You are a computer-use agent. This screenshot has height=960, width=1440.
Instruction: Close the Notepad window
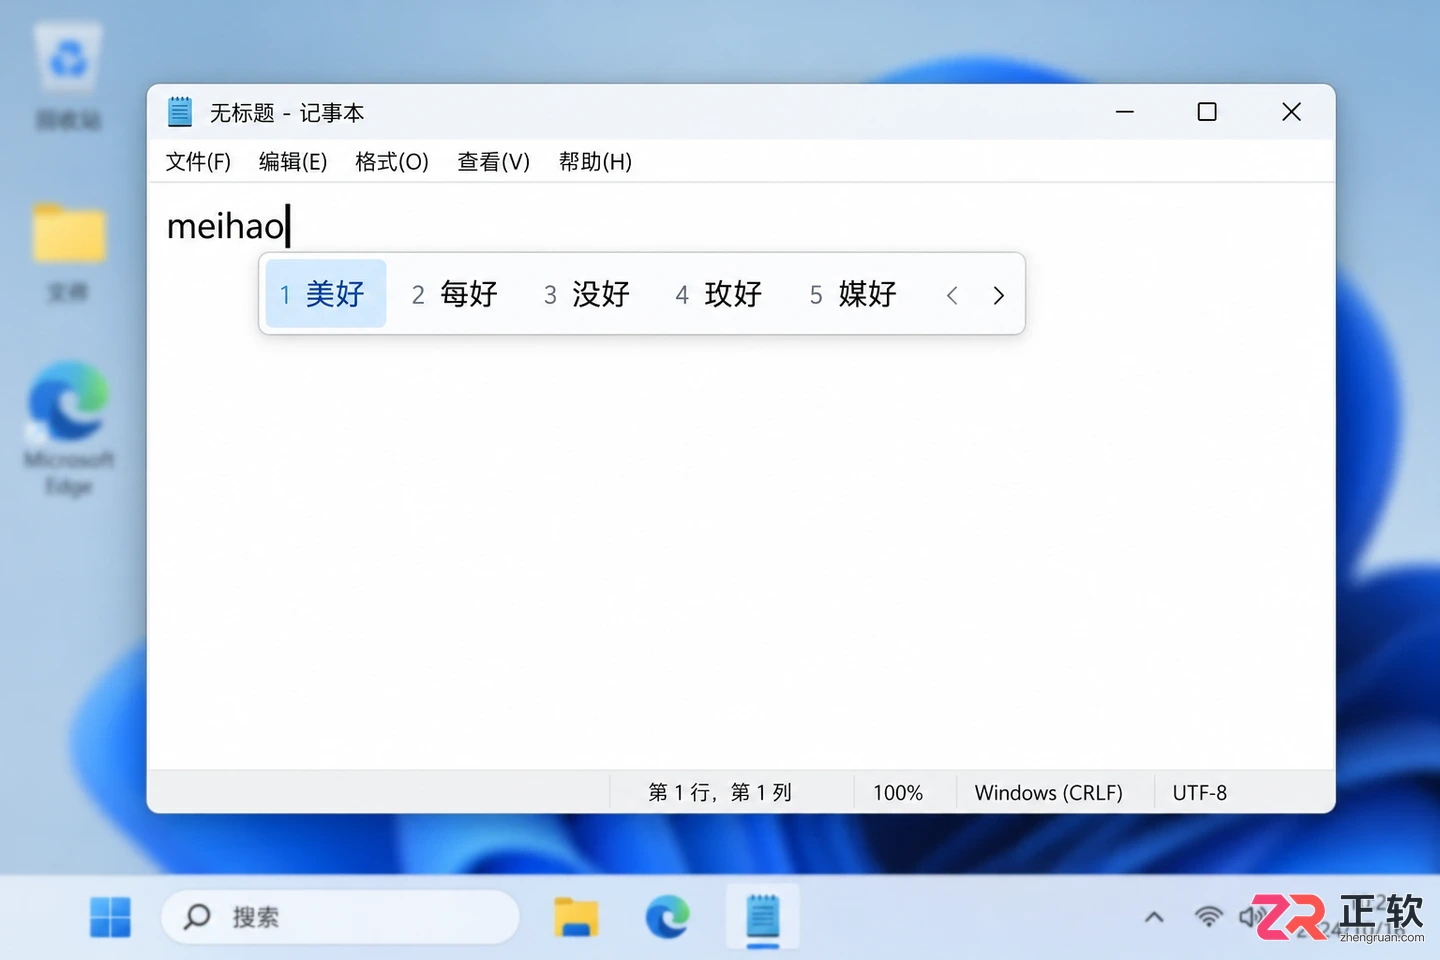[x=1291, y=112]
